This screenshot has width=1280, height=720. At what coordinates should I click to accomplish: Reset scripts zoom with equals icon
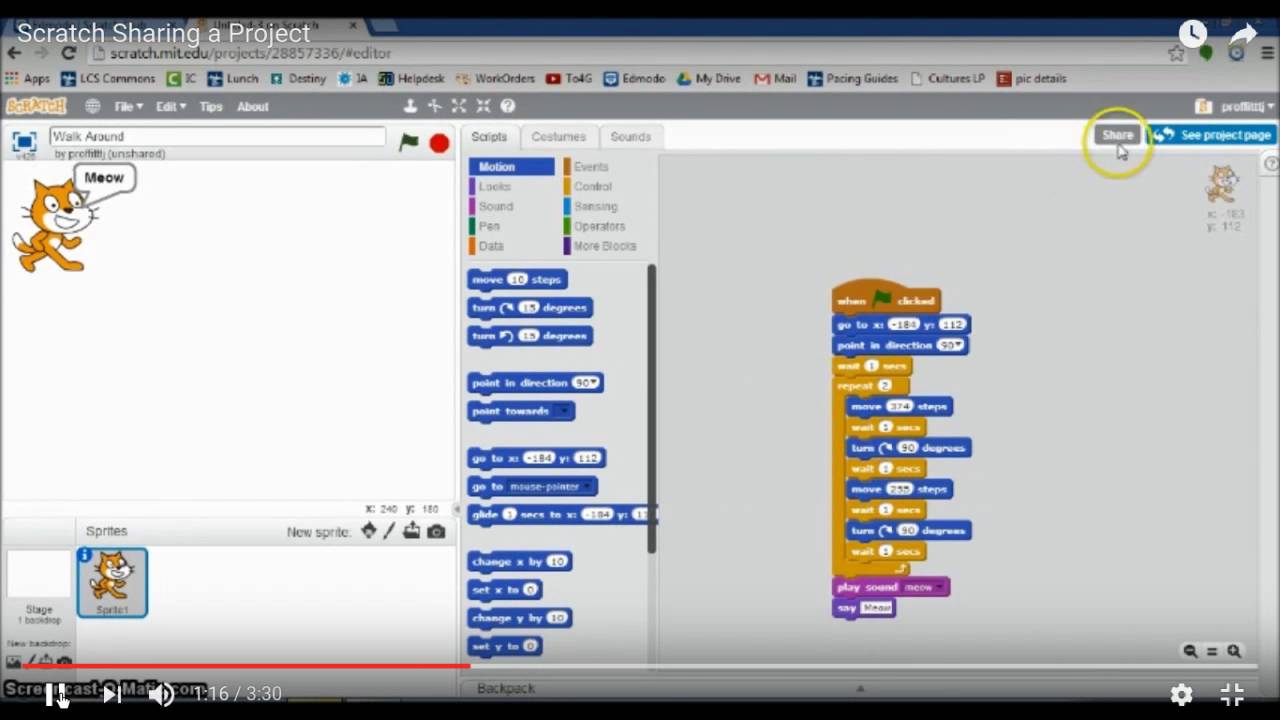point(1212,651)
